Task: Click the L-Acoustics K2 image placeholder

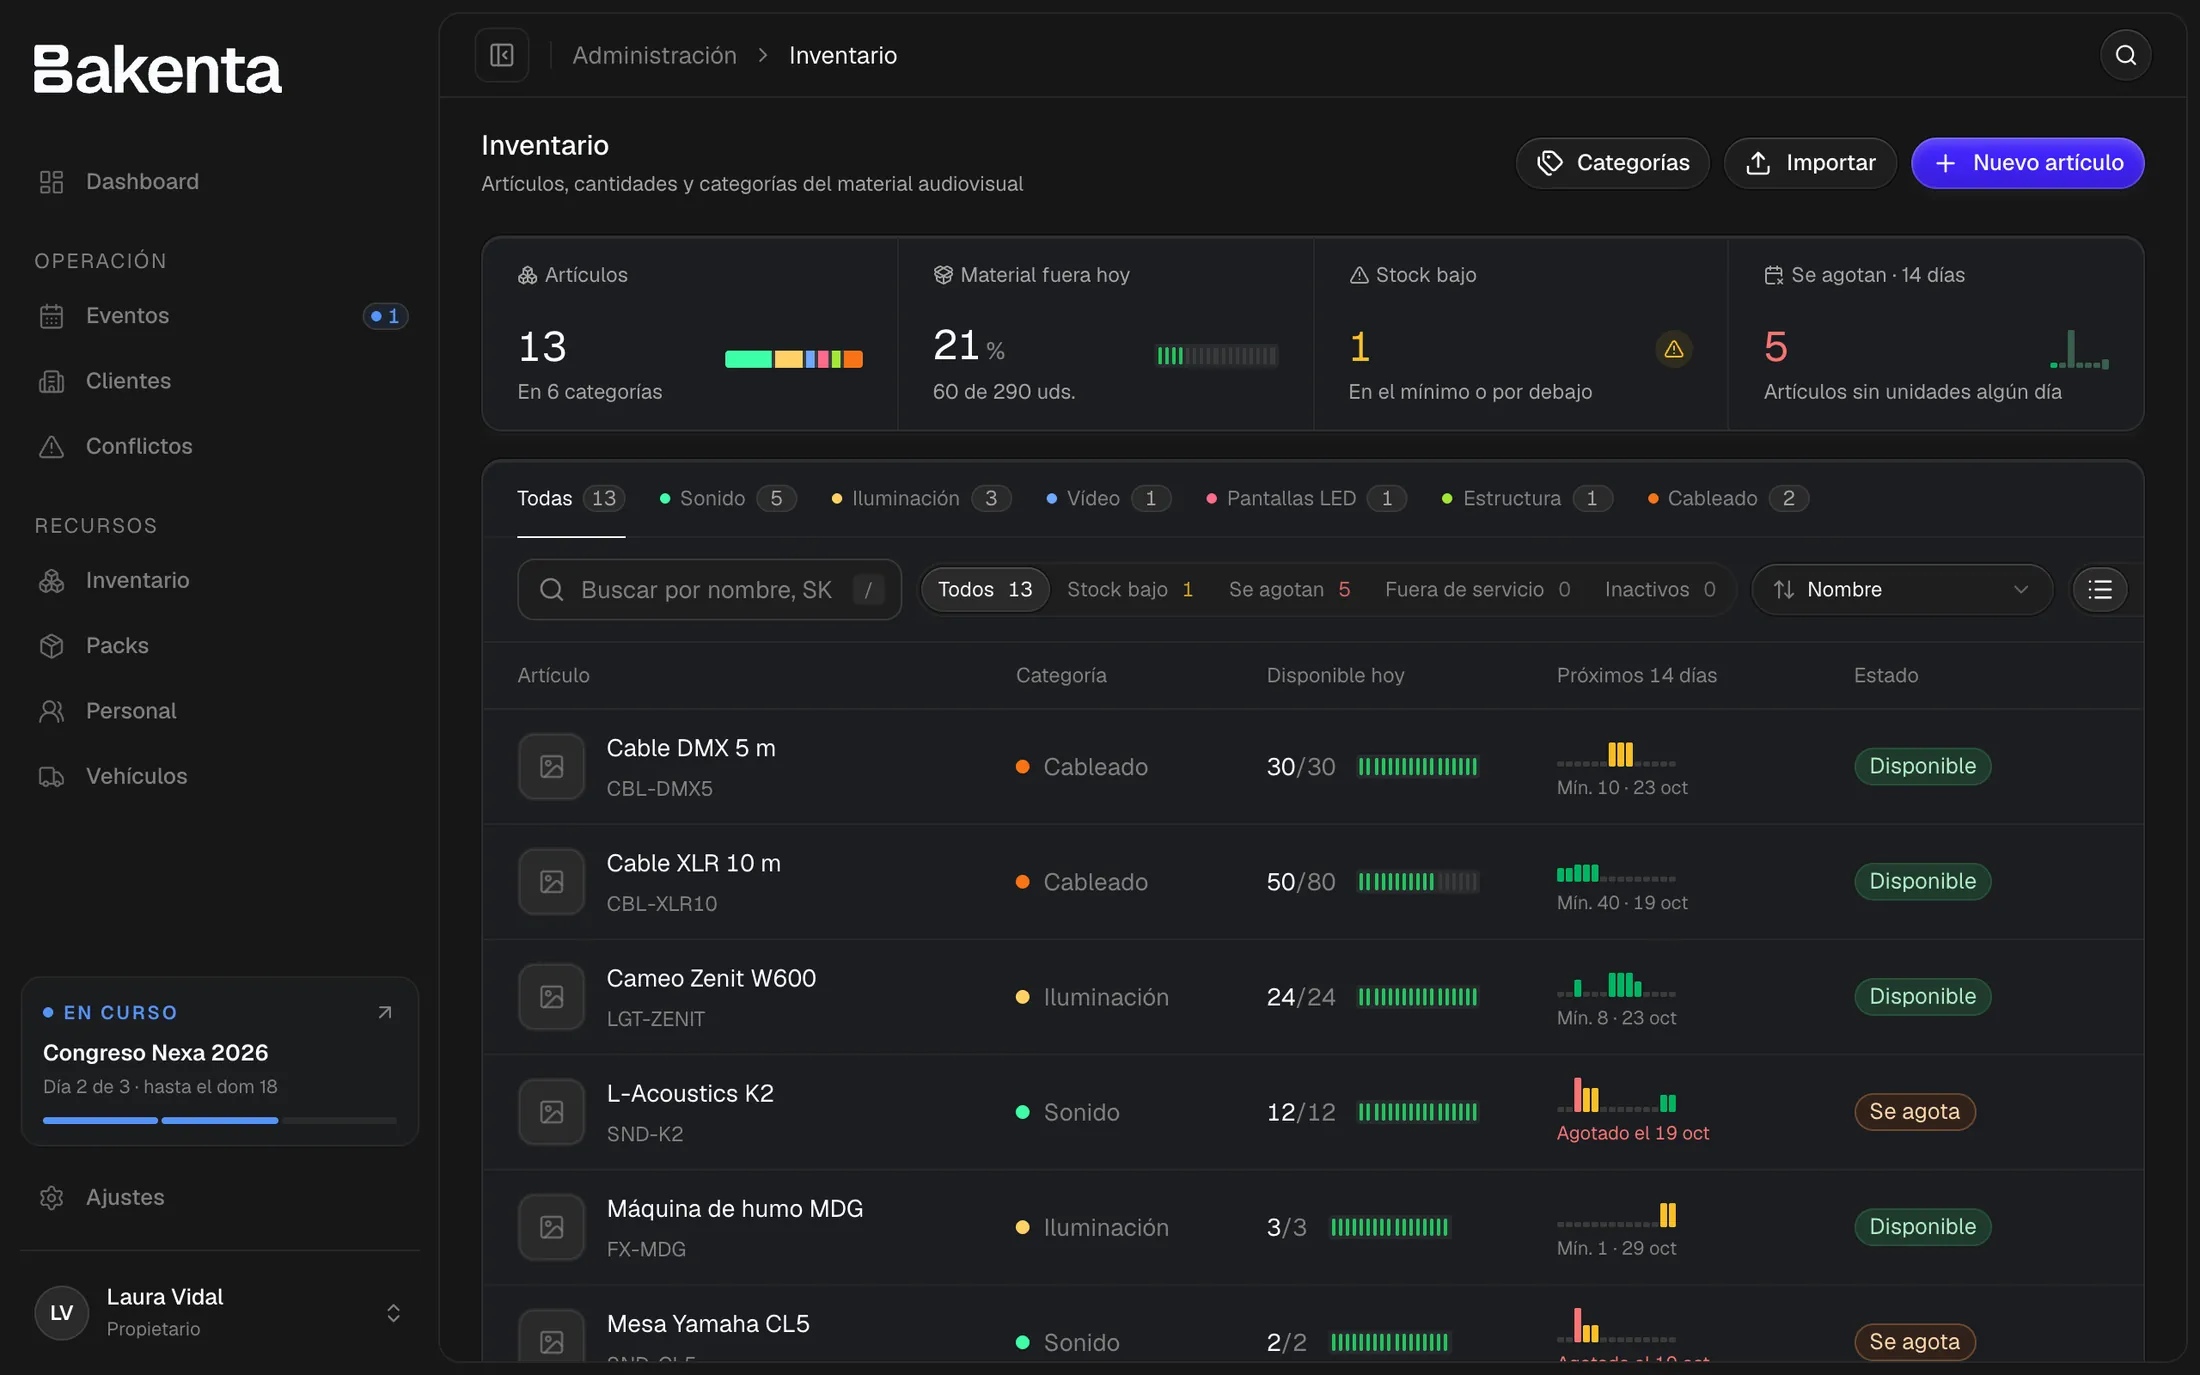Action: (x=551, y=1112)
